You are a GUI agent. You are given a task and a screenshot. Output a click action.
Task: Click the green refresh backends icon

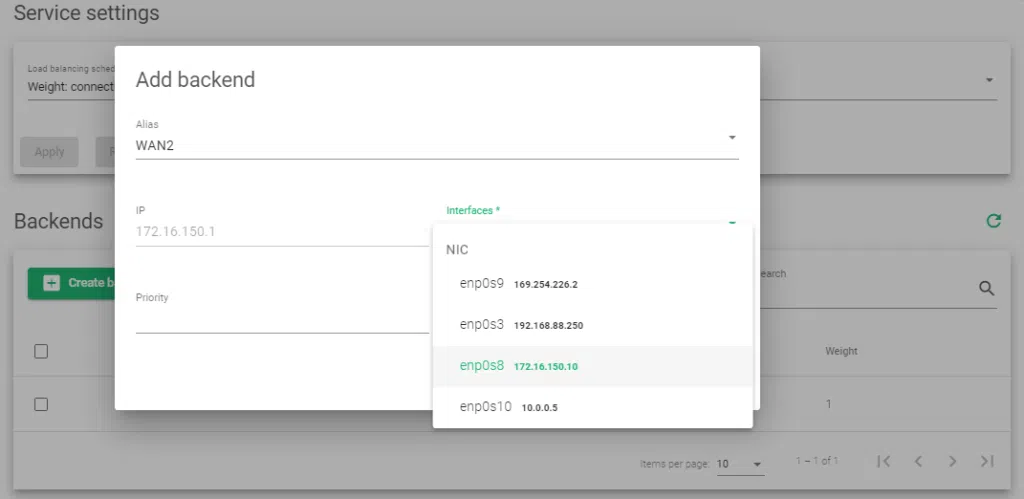coord(993,221)
